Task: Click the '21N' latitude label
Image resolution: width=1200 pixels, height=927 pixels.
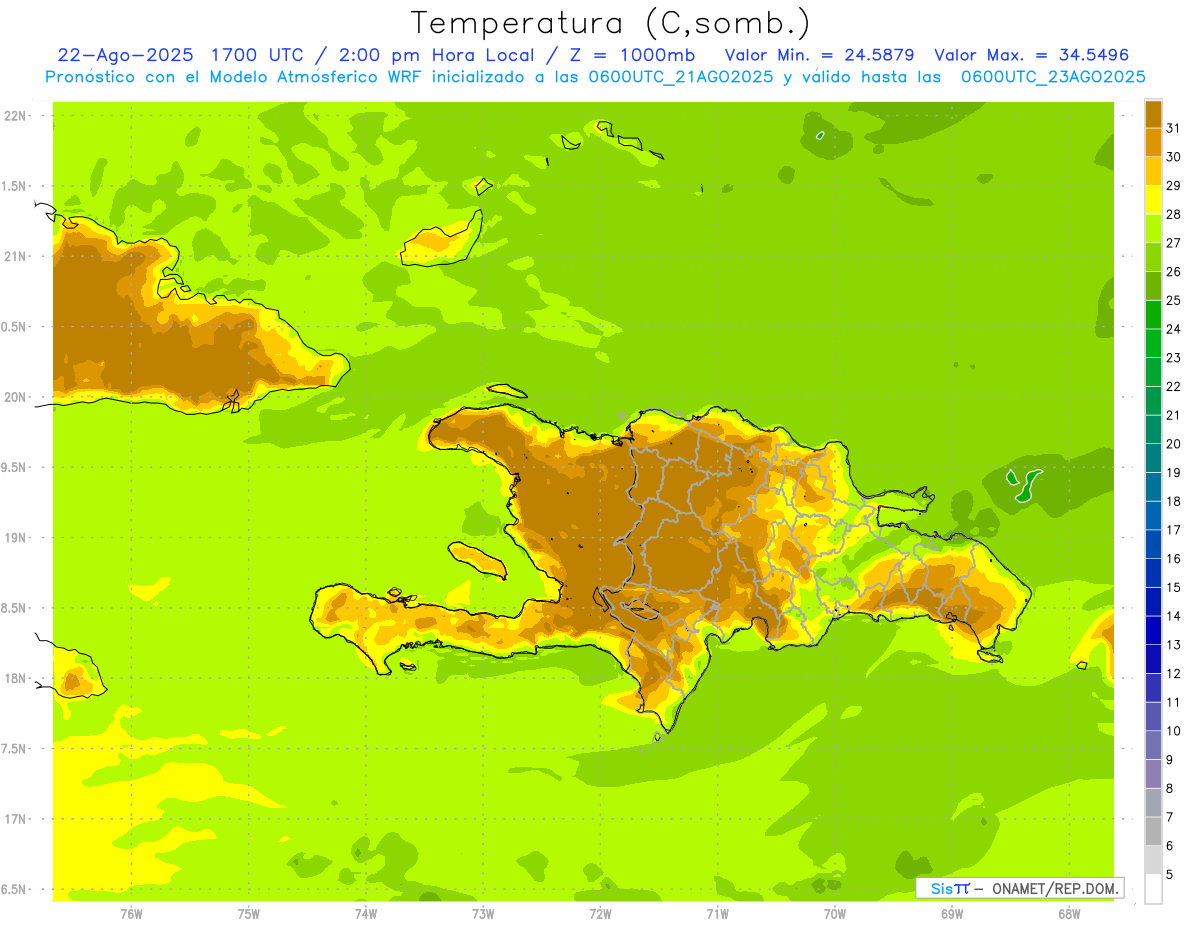Action: [x=16, y=257]
